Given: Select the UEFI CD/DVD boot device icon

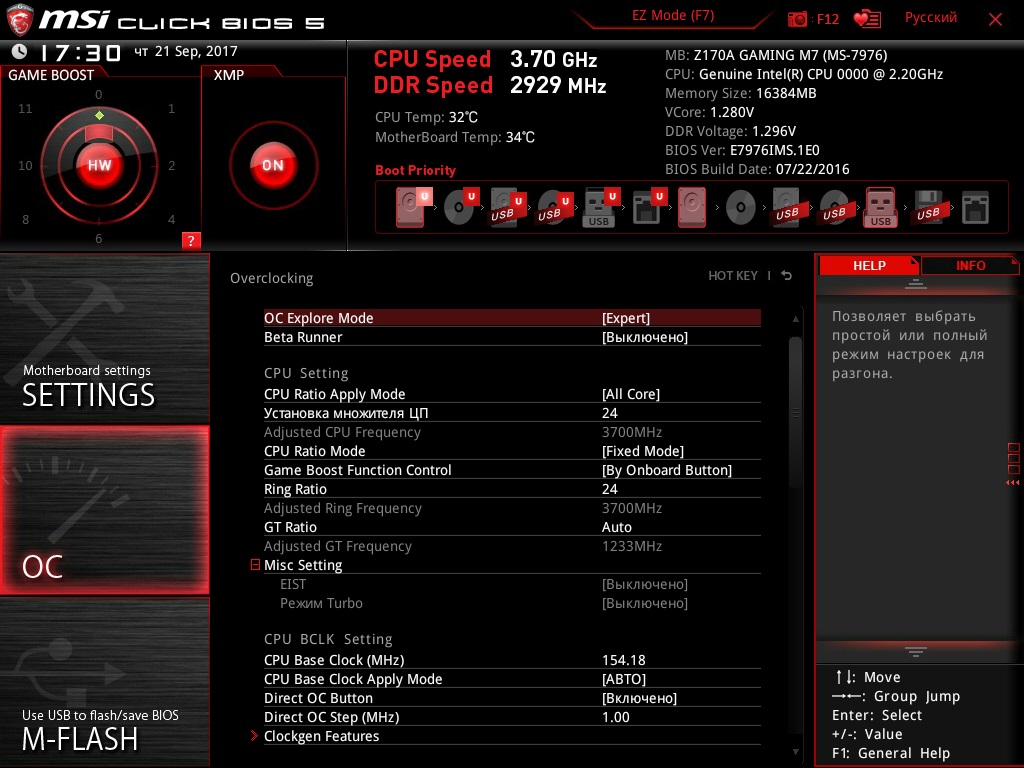Looking at the screenshot, I should [461, 207].
